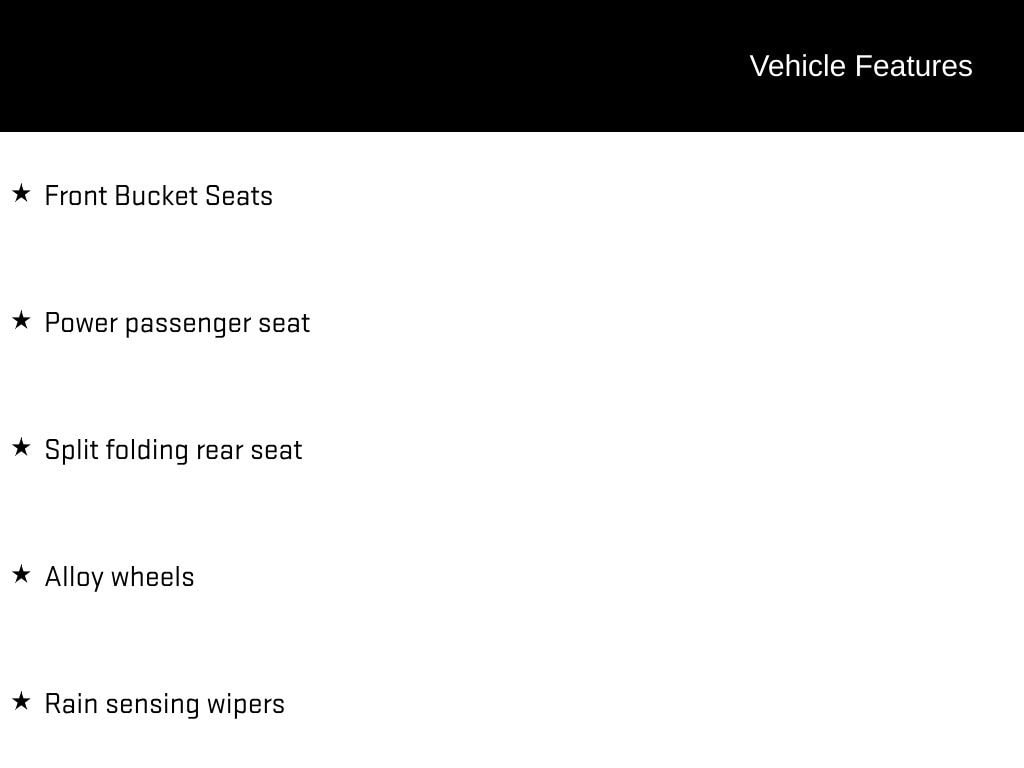Select the Split folding rear seat text
This screenshot has width=1024, height=768.
pyautogui.click(x=173, y=450)
